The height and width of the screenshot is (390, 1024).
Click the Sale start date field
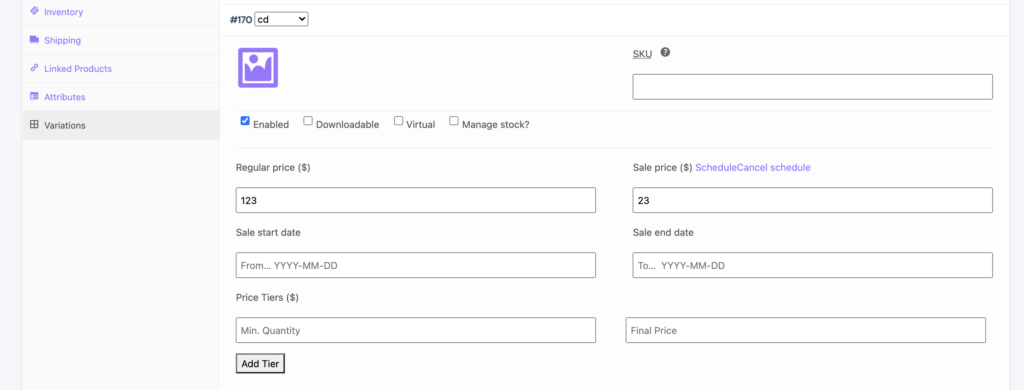coord(415,265)
